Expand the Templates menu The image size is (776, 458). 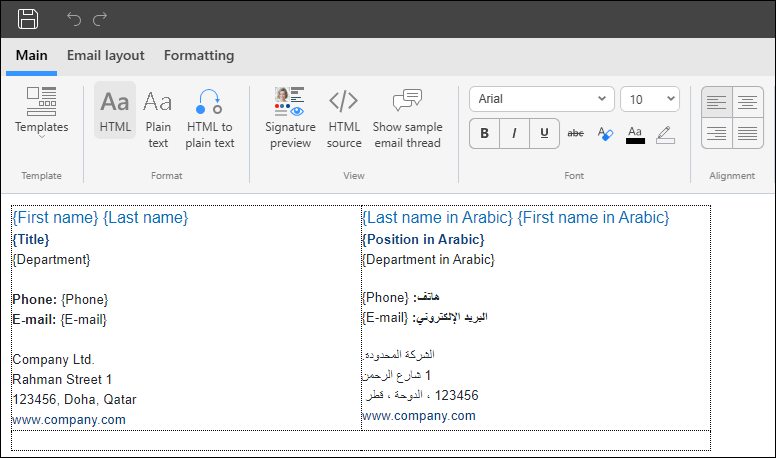click(42, 113)
